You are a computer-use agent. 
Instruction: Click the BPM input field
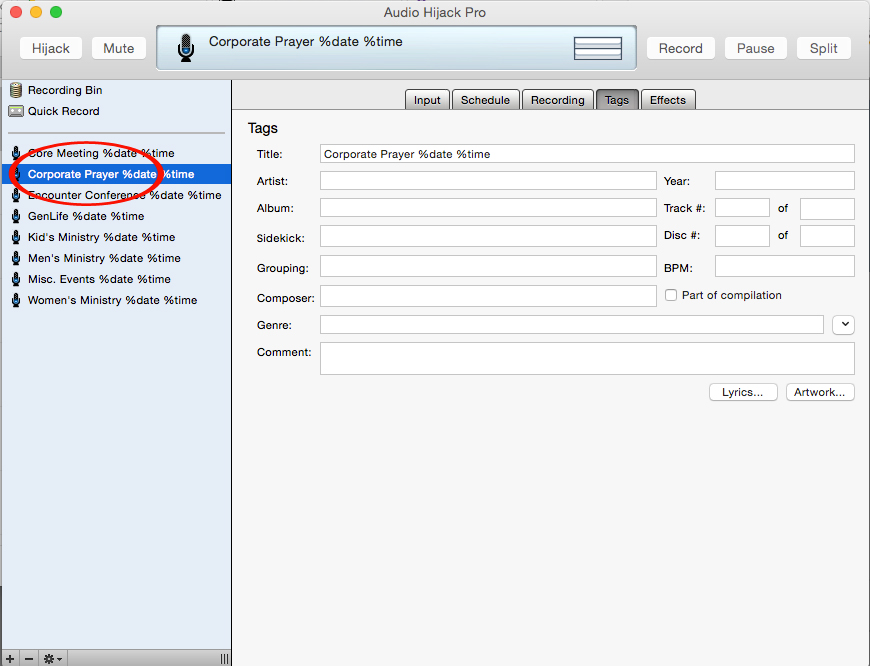pyautogui.click(x=785, y=266)
